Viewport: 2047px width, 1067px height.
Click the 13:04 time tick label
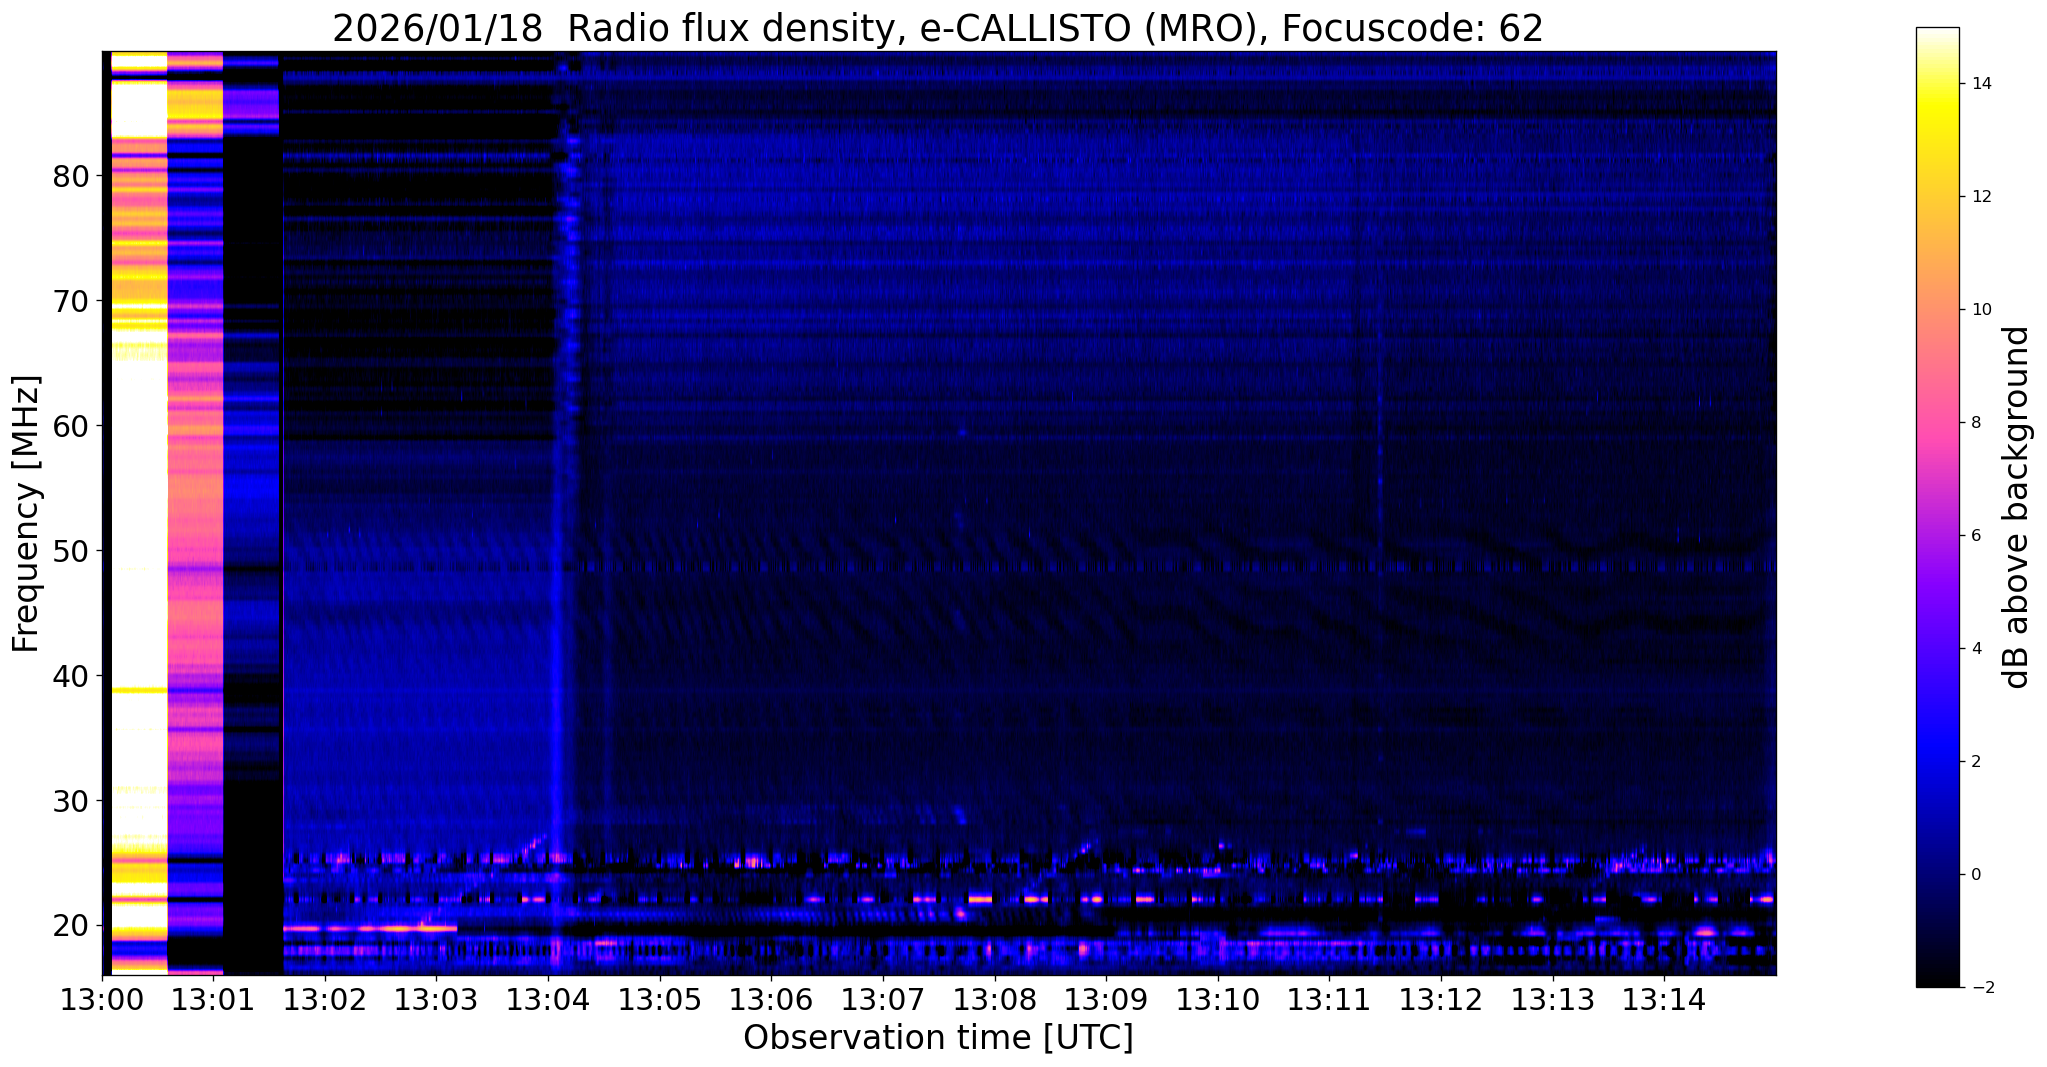[x=549, y=999]
